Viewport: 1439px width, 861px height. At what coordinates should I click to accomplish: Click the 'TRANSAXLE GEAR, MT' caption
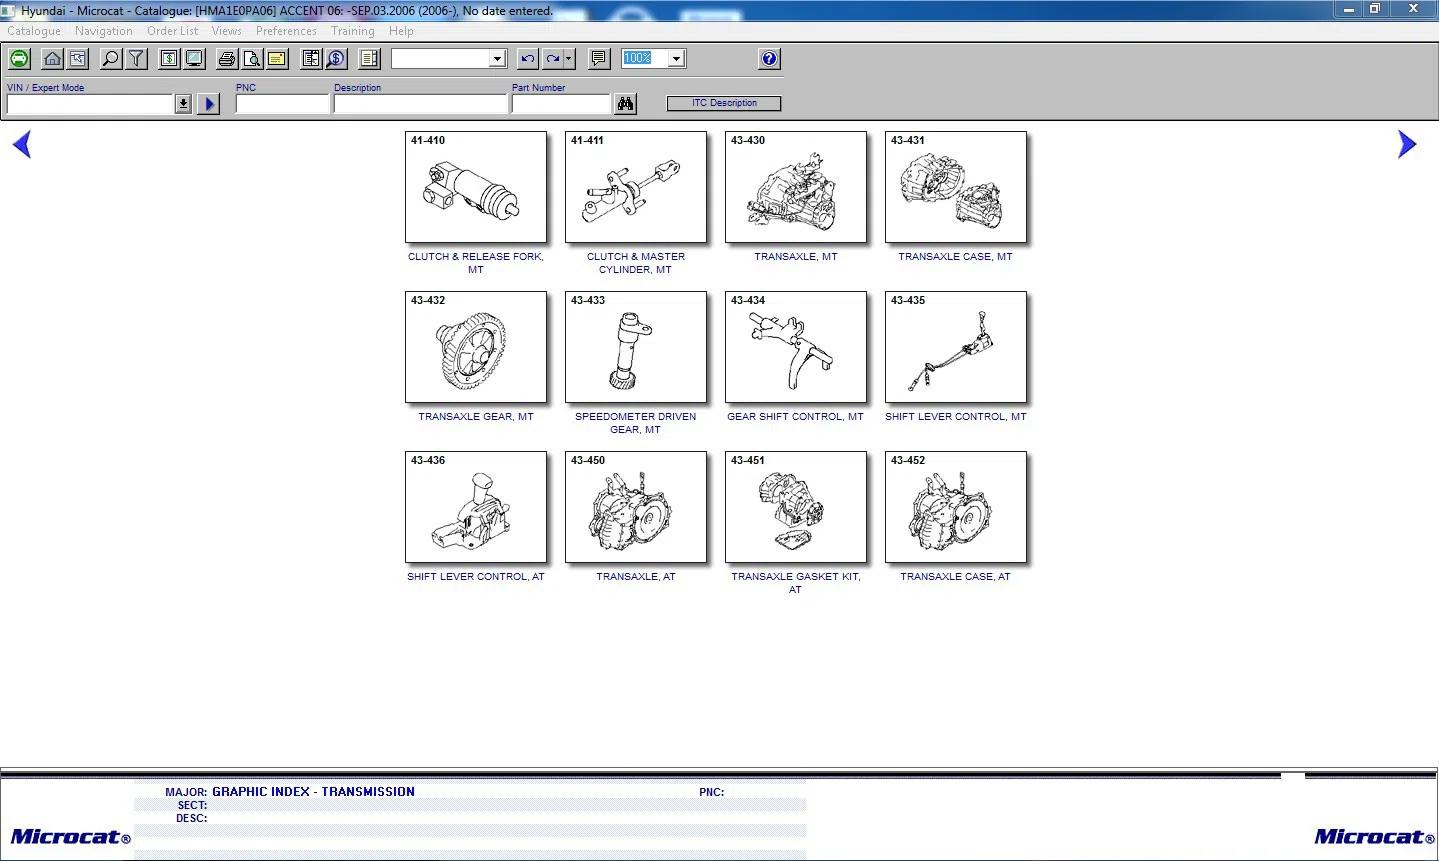pos(476,417)
